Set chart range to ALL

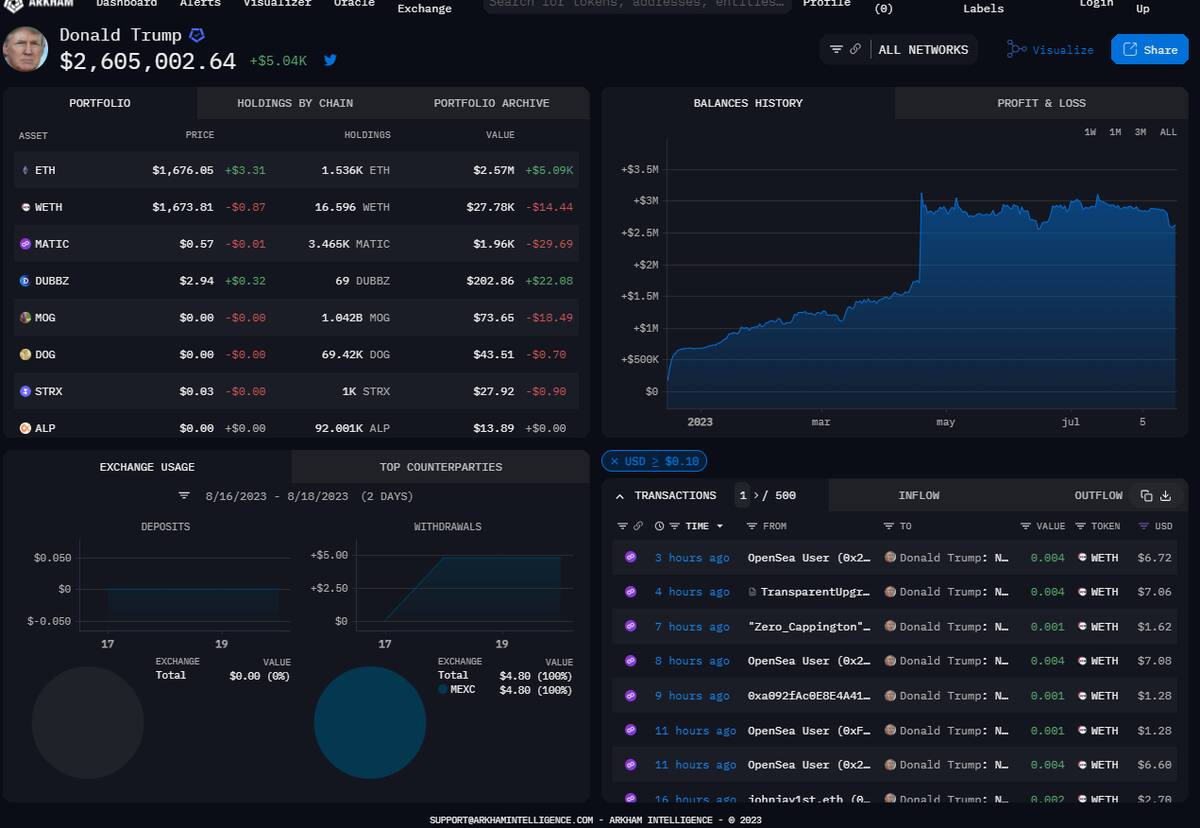1168,132
